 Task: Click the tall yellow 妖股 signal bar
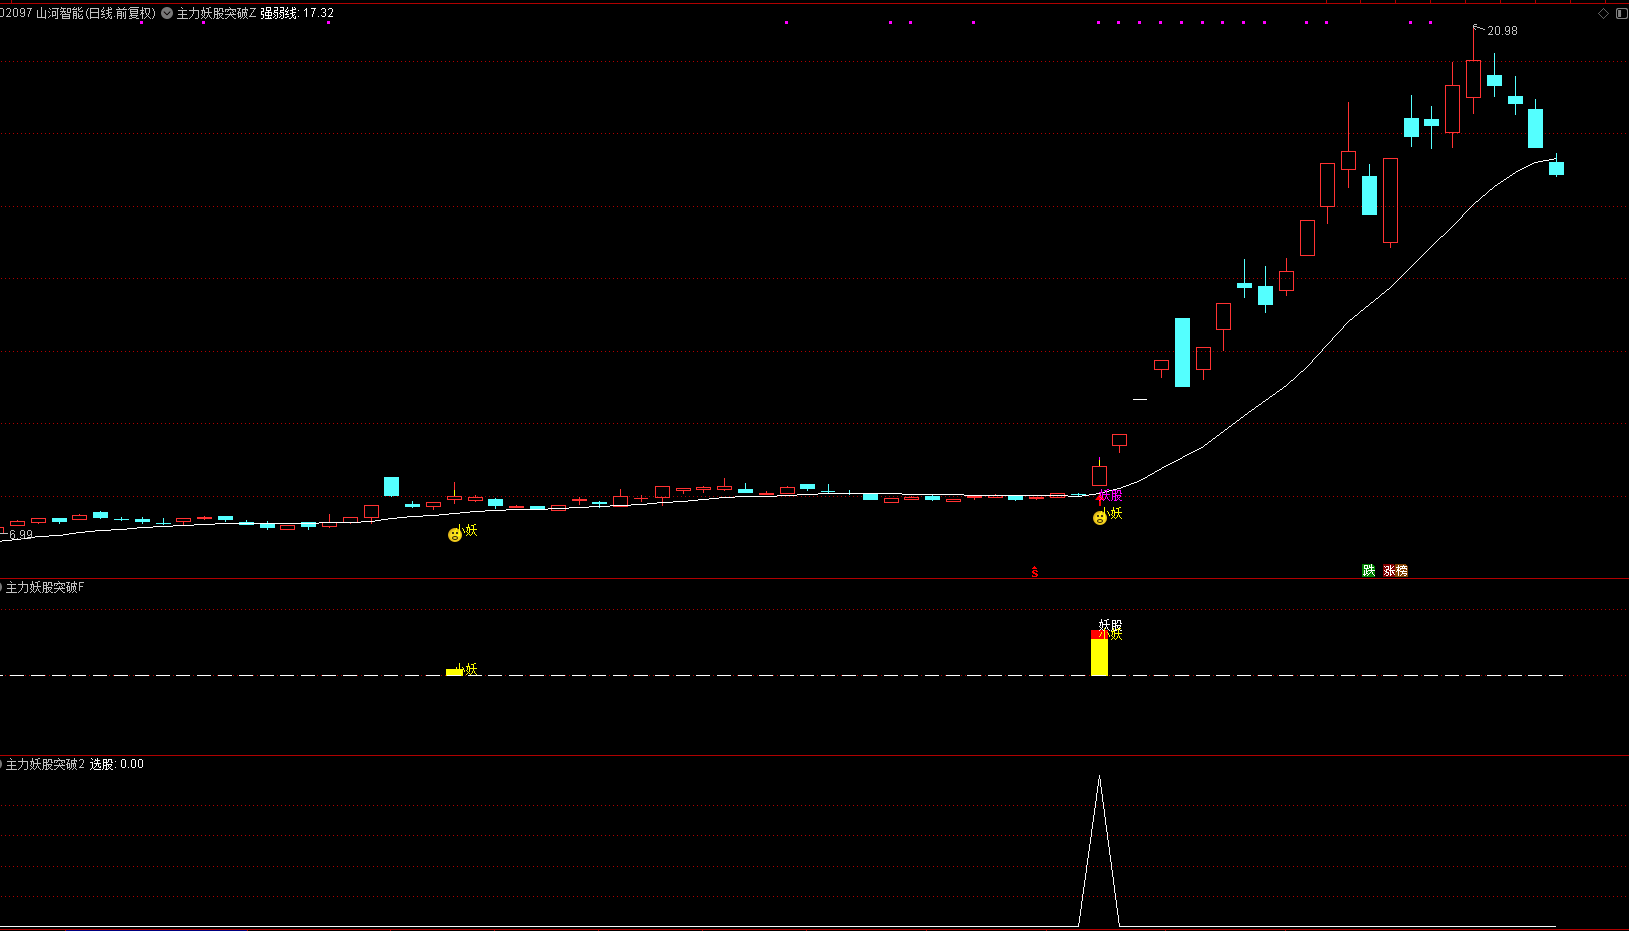tap(1099, 655)
